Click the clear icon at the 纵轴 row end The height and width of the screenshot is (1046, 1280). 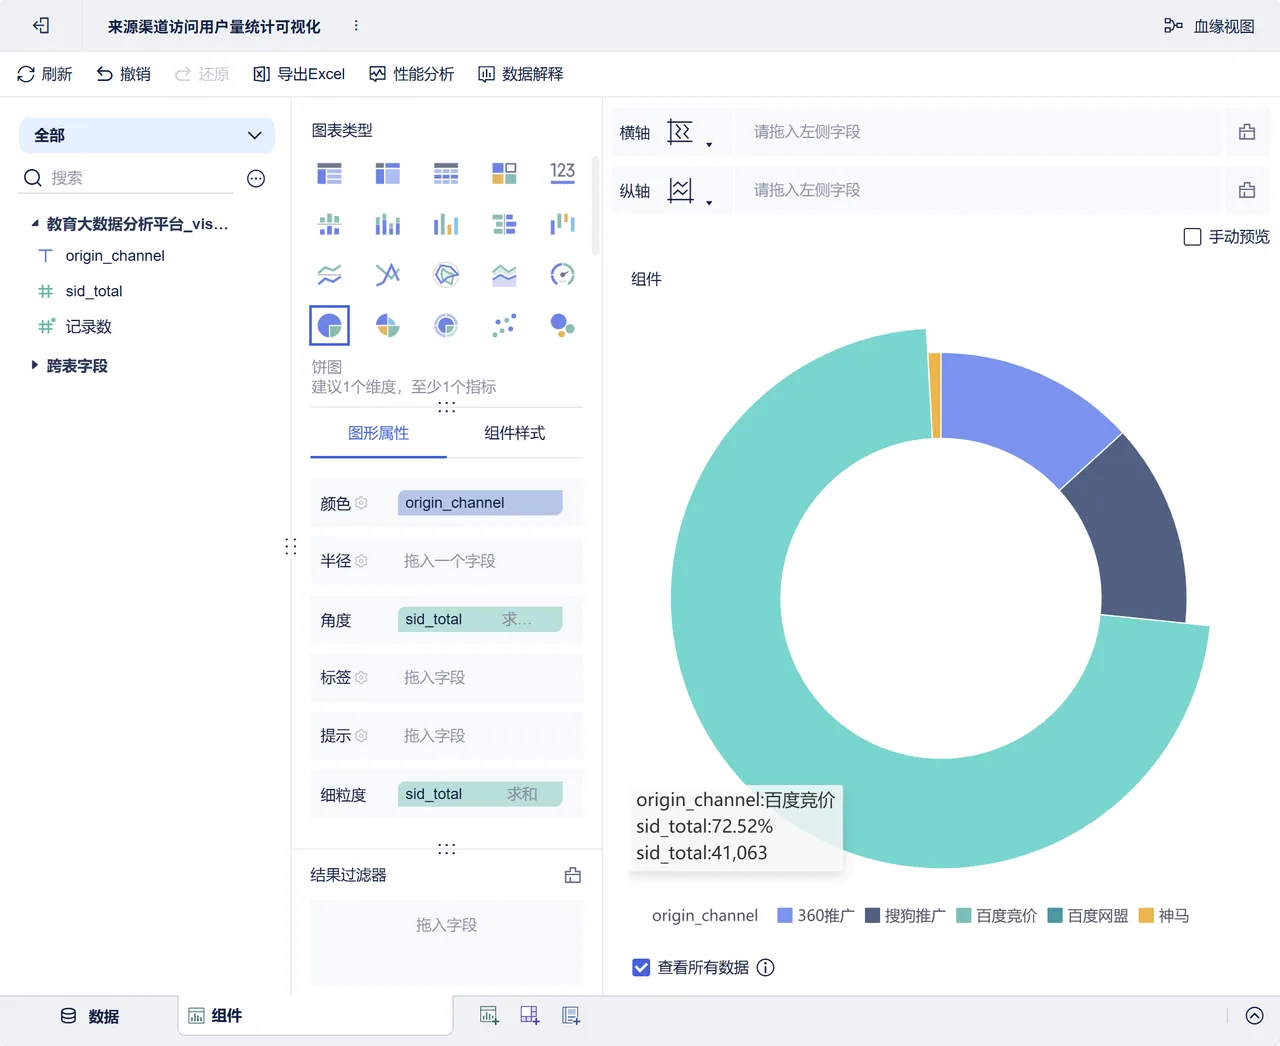pyautogui.click(x=1247, y=190)
